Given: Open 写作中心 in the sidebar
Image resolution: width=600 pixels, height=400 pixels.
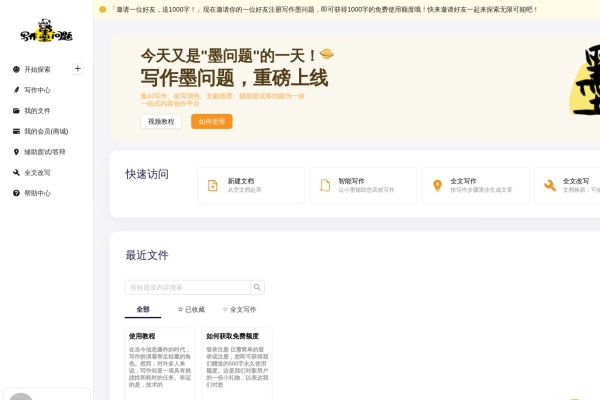Looking at the screenshot, I should [38, 90].
